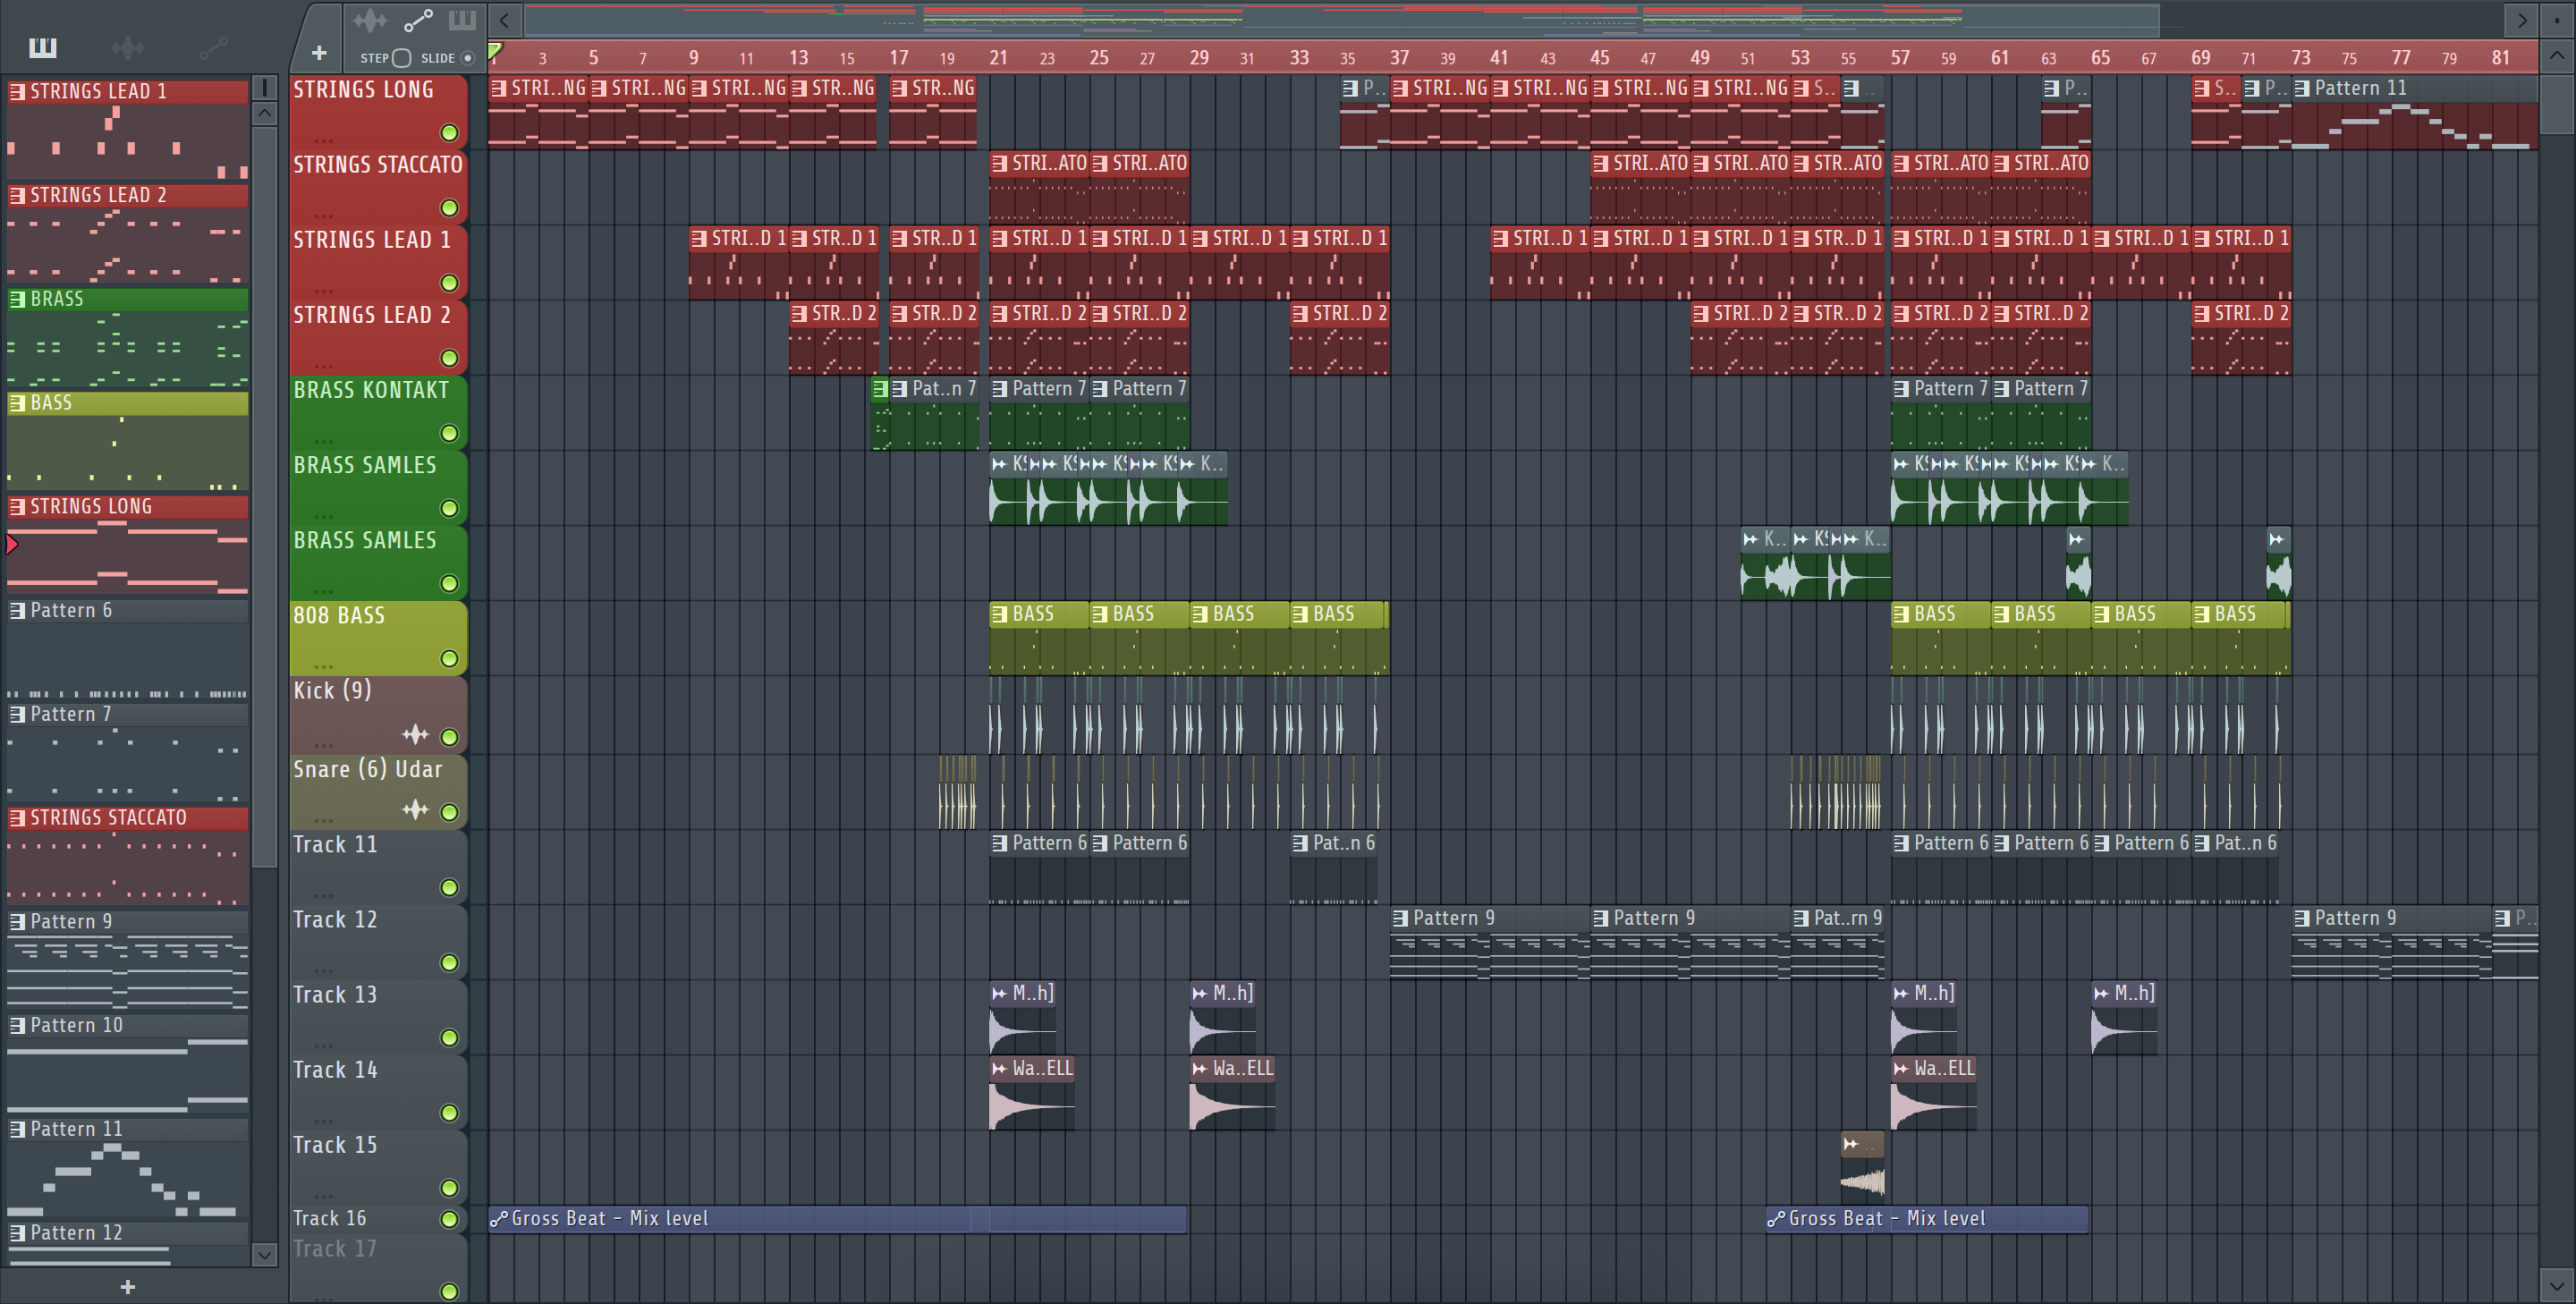2576x1304 pixels.
Task: Mute Track 16 with its LED
Action: tap(449, 1219)
